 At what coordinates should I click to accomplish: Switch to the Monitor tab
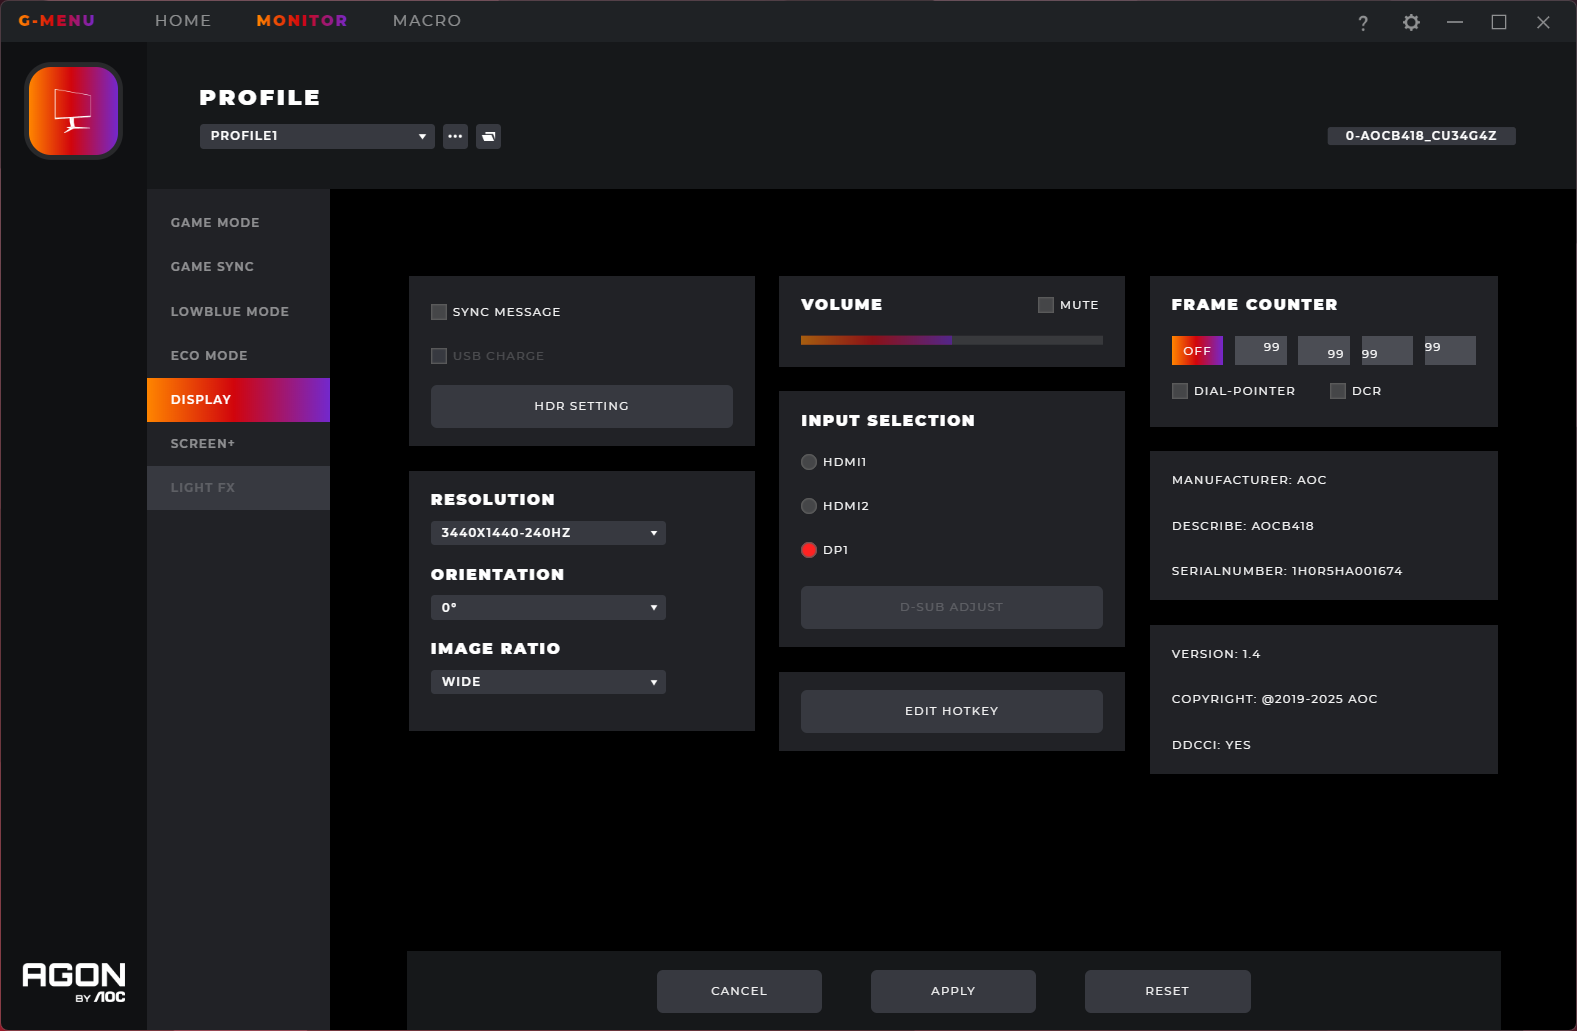(x=302, y=21)
